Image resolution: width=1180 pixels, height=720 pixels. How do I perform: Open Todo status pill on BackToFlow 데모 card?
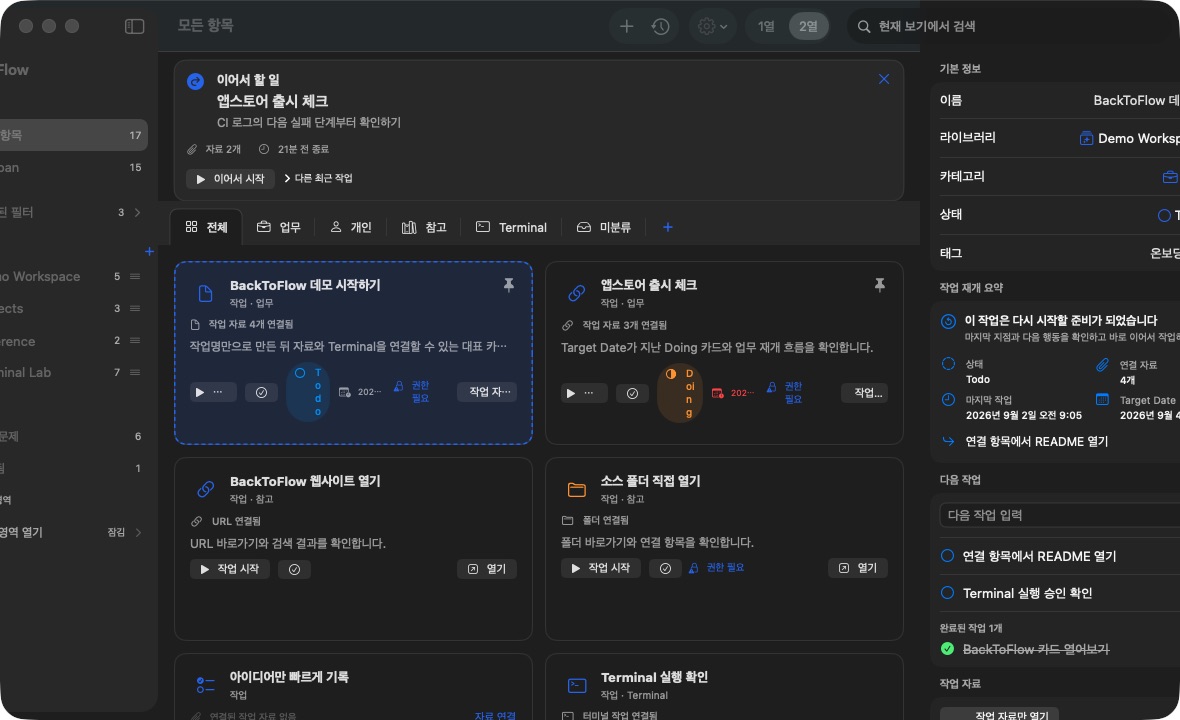click(309, 392)
